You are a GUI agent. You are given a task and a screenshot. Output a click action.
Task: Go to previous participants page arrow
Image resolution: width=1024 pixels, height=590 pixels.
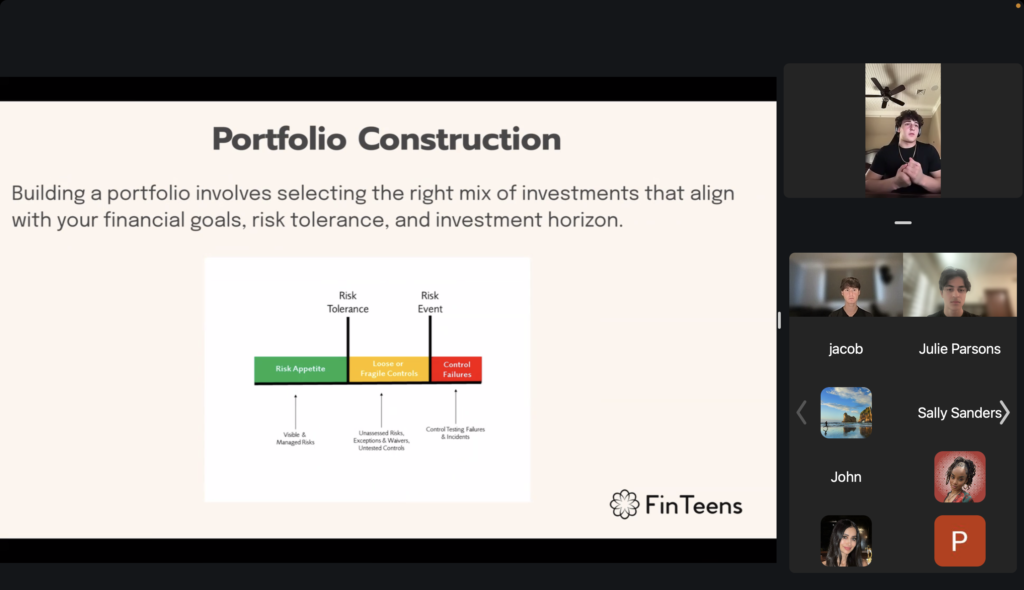[x=801, y=413]
